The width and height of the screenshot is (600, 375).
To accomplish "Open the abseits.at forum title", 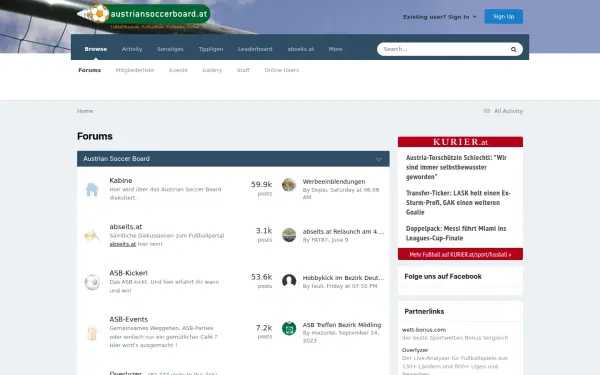I will [x=126, y=227].
